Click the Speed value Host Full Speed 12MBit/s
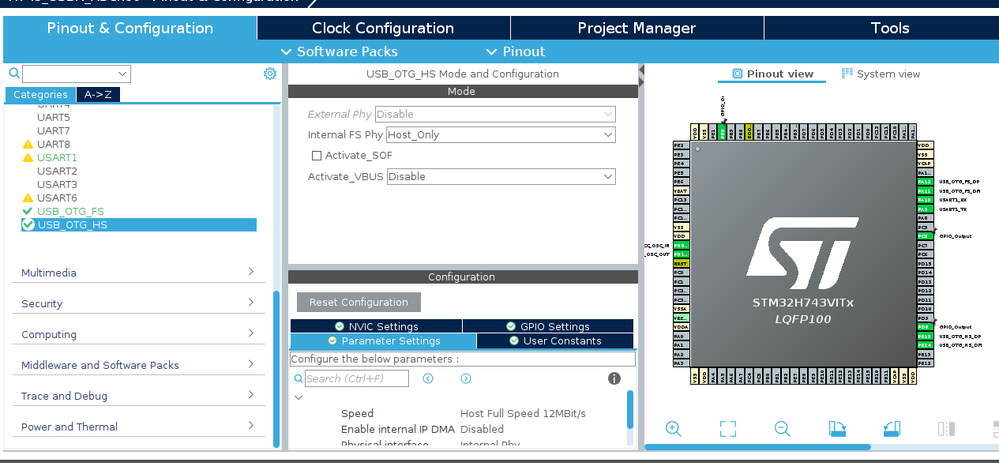Viewport: 999px width, 463px height. pyautogui.click(x=522, y=413)
